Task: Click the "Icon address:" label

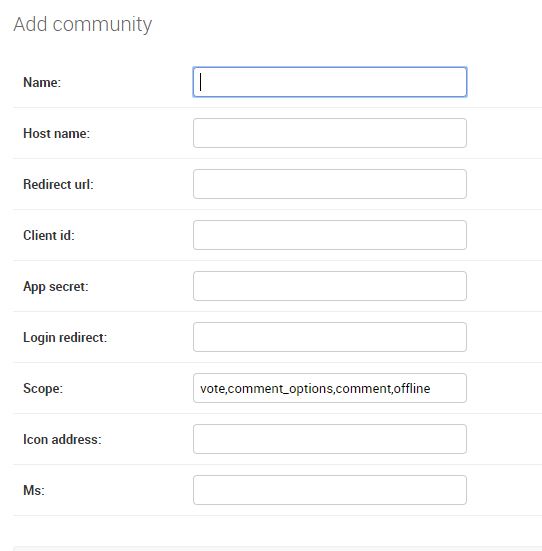Action: (x=62, y=439)
